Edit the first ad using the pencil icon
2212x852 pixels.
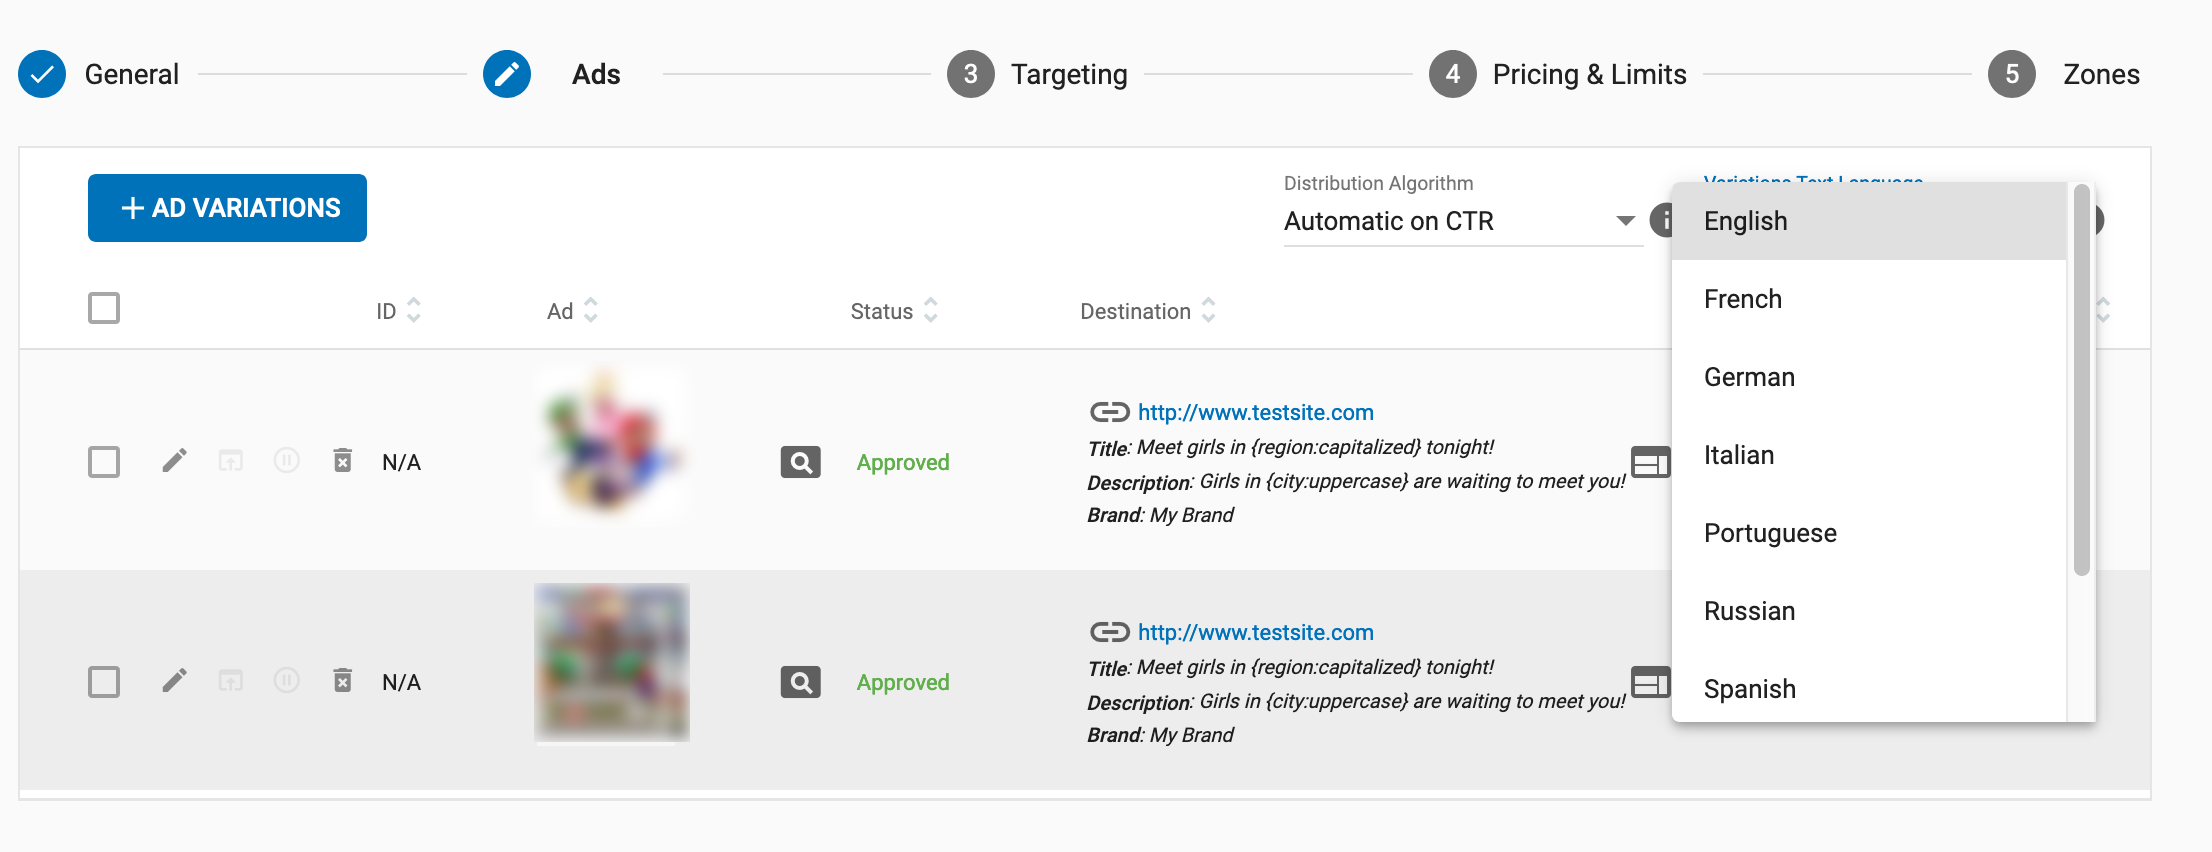[174, 461]
